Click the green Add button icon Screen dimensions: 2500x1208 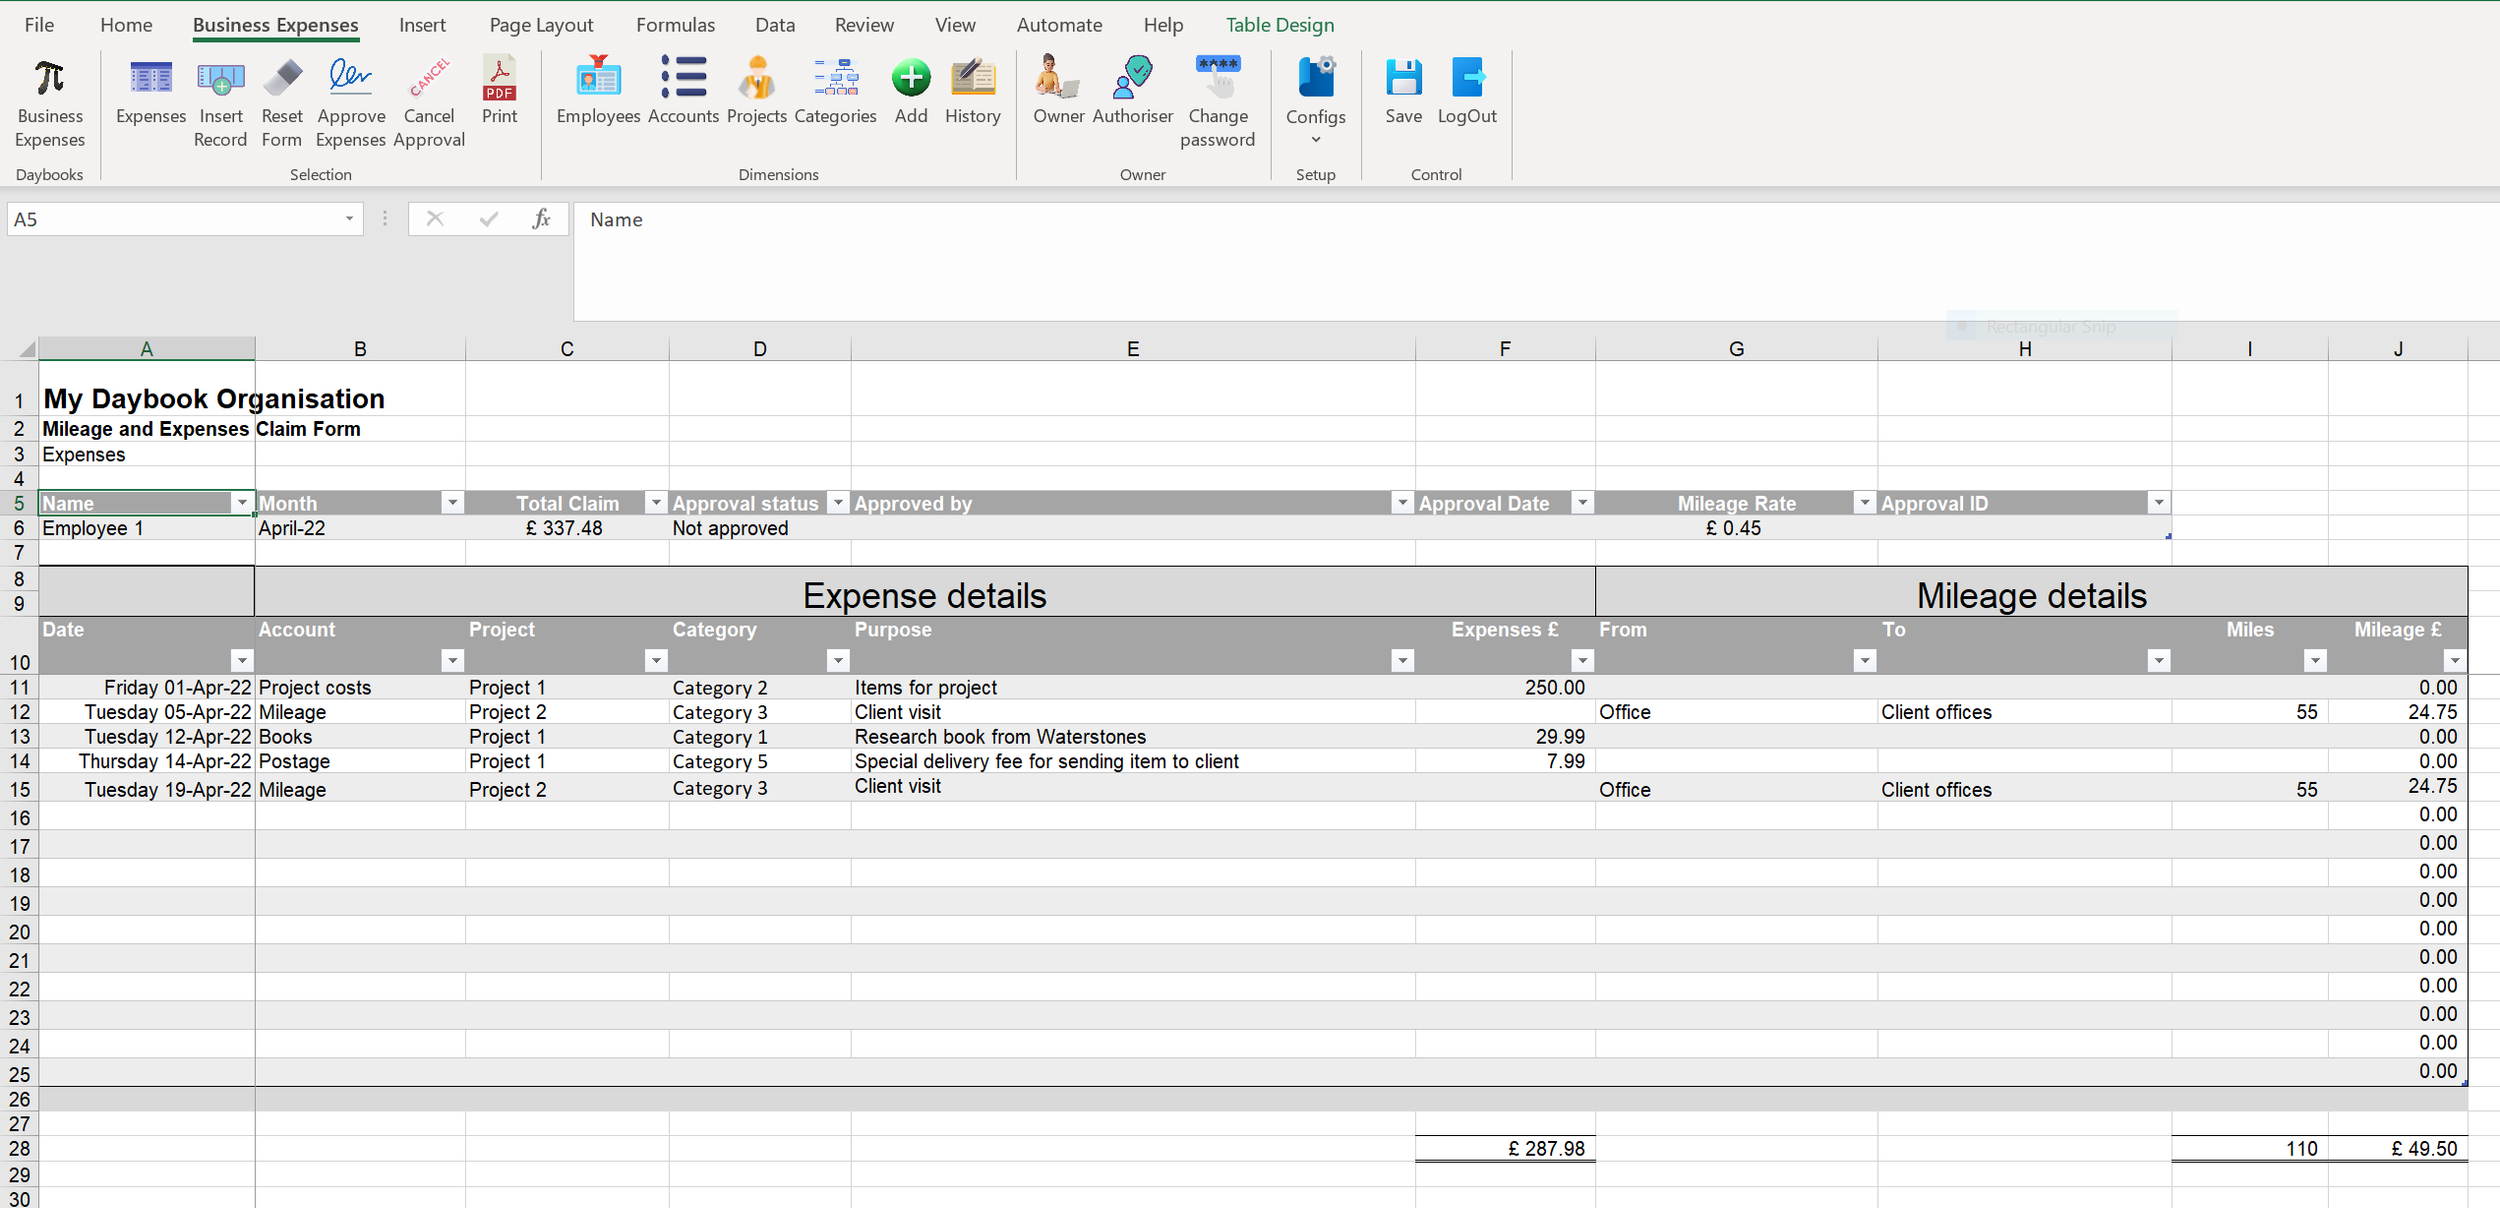(x=910, y=79)
